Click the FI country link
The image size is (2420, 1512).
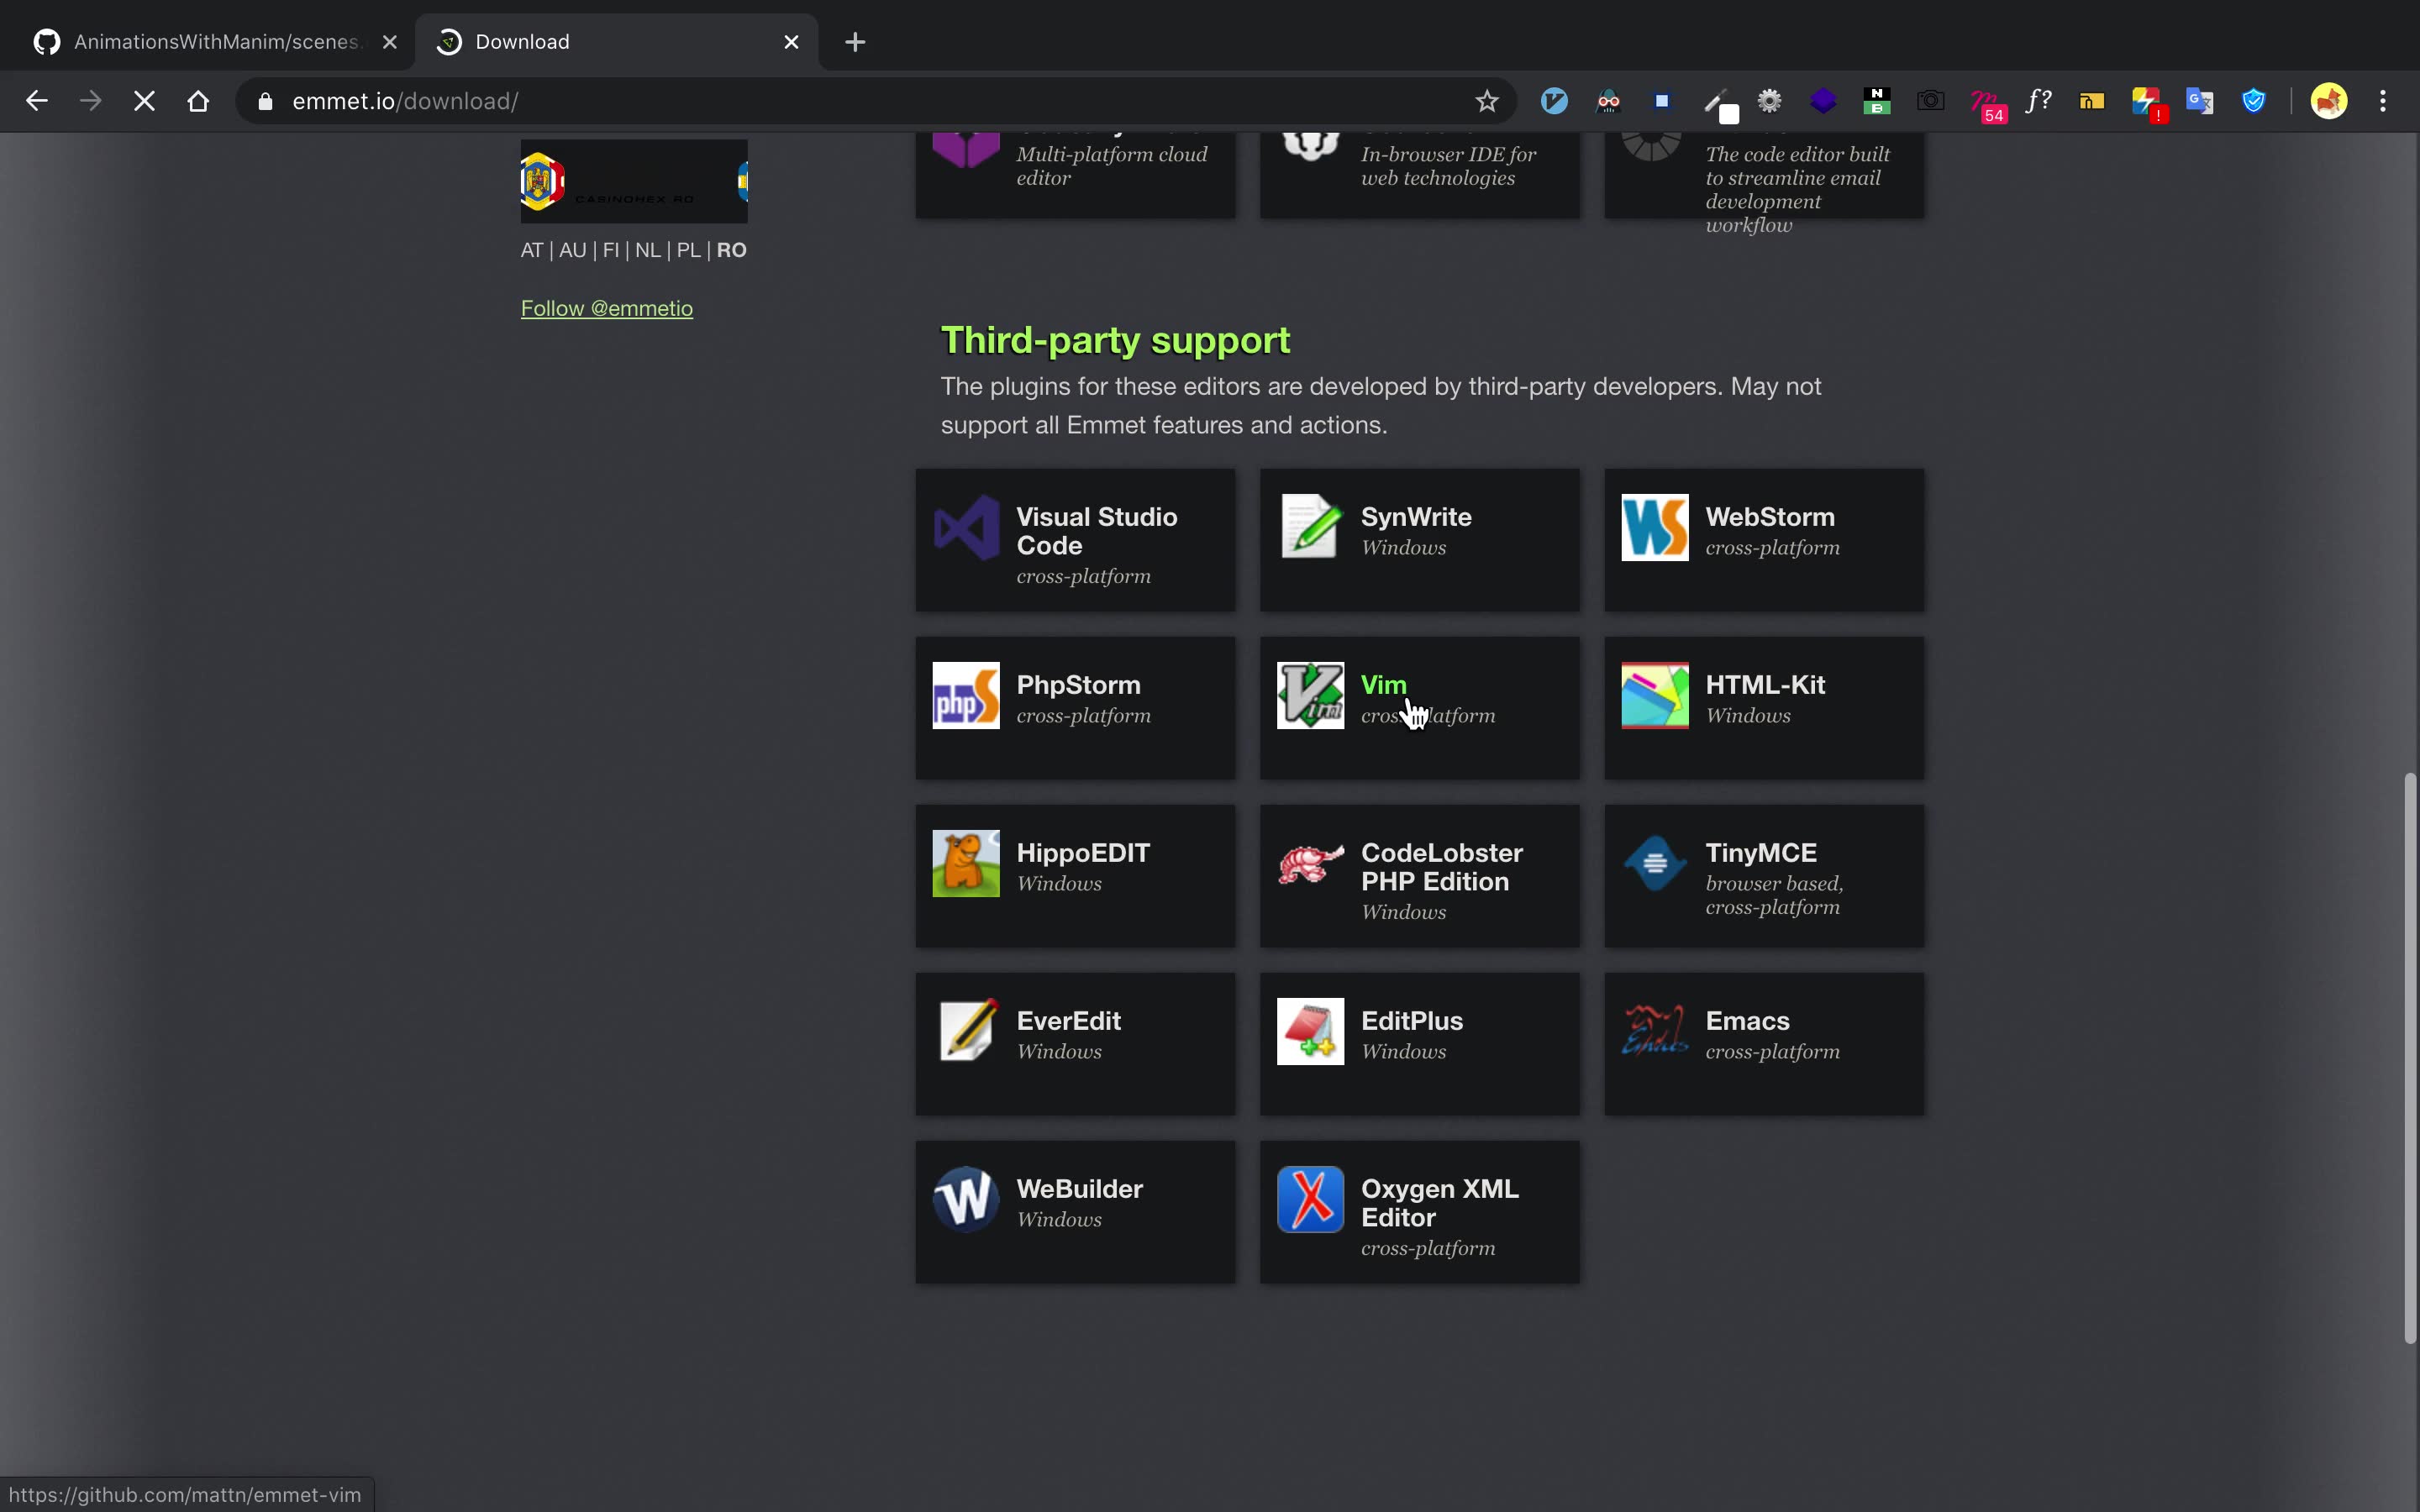click(x=610, y=250)
